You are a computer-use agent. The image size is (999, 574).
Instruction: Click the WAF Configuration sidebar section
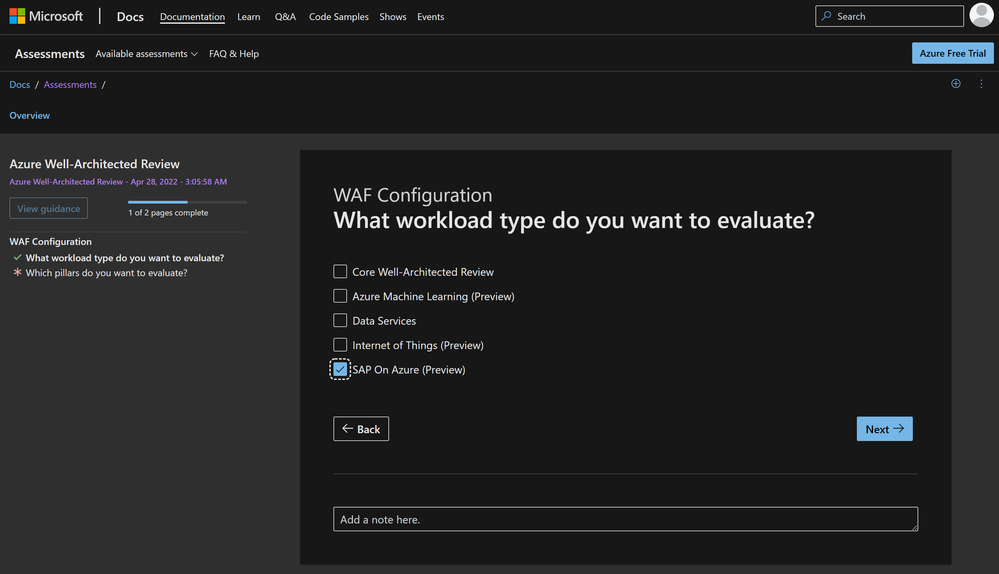[x=50, y=241]
